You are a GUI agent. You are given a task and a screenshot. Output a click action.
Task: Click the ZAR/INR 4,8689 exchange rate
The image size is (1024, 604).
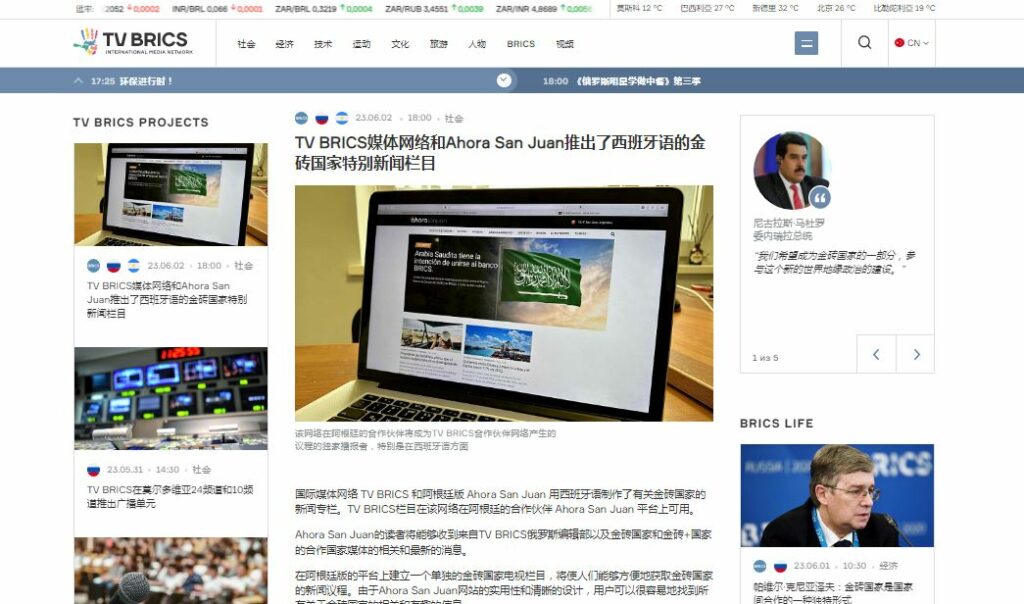(544, 8)
